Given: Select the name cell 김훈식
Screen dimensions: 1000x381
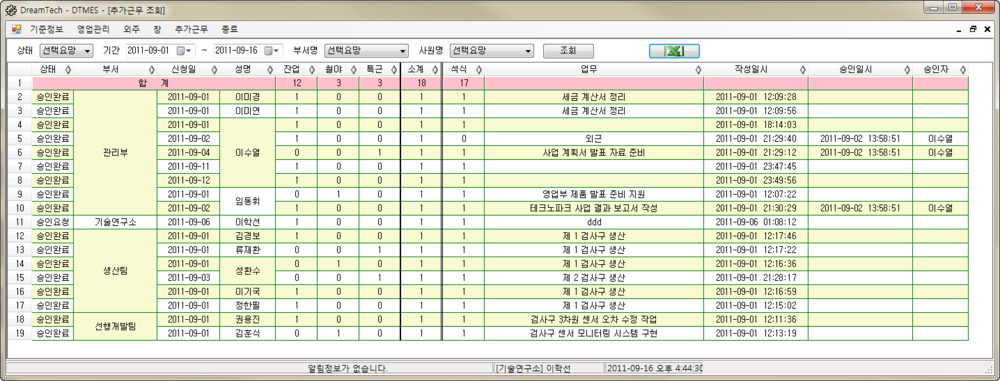Looking at the screenshot, I should click(247, 333).
